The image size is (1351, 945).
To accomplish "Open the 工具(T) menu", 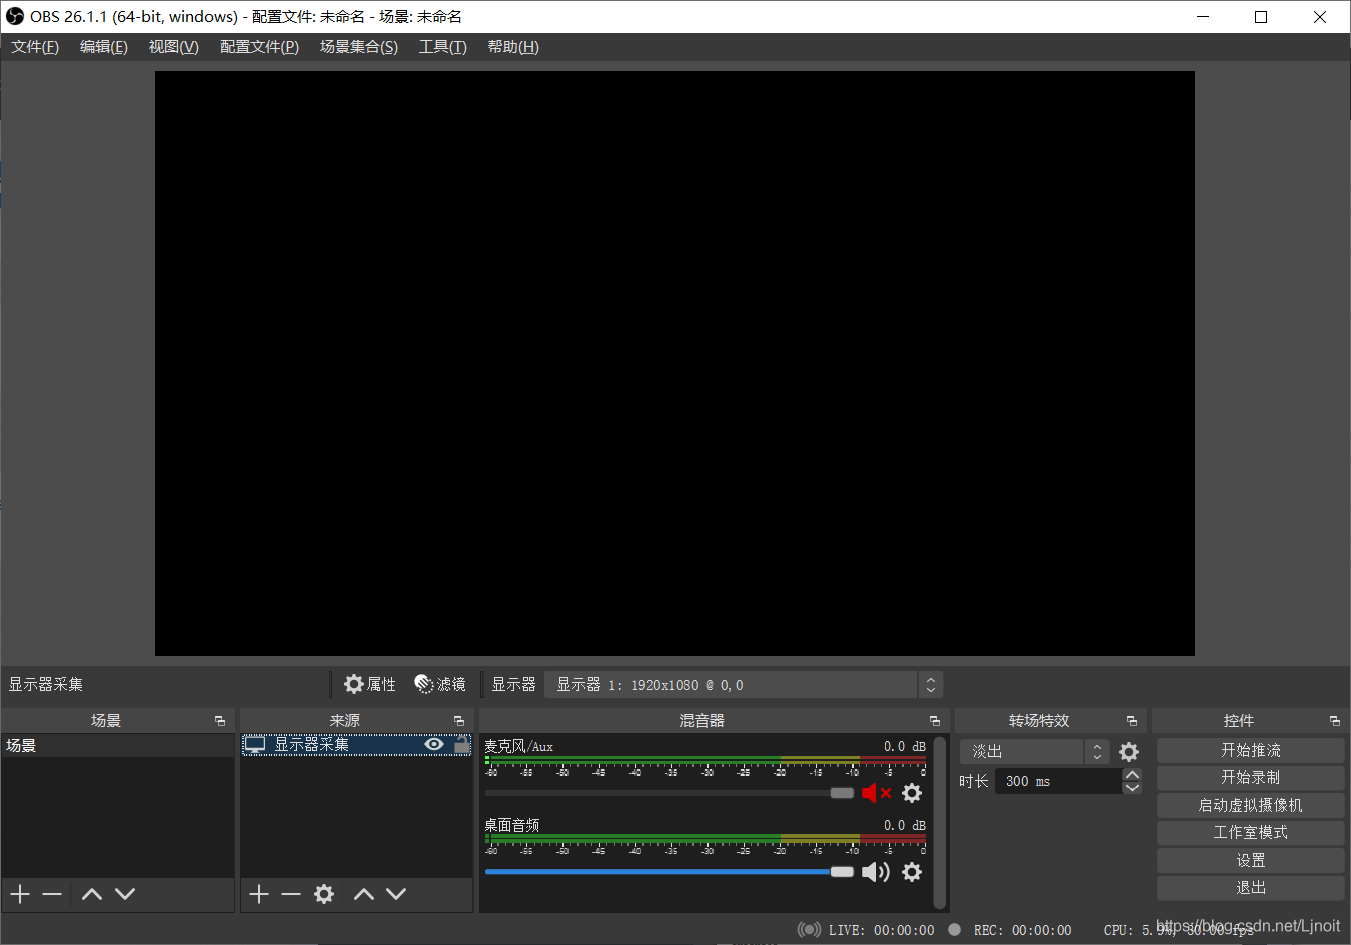I will [443, 47].
